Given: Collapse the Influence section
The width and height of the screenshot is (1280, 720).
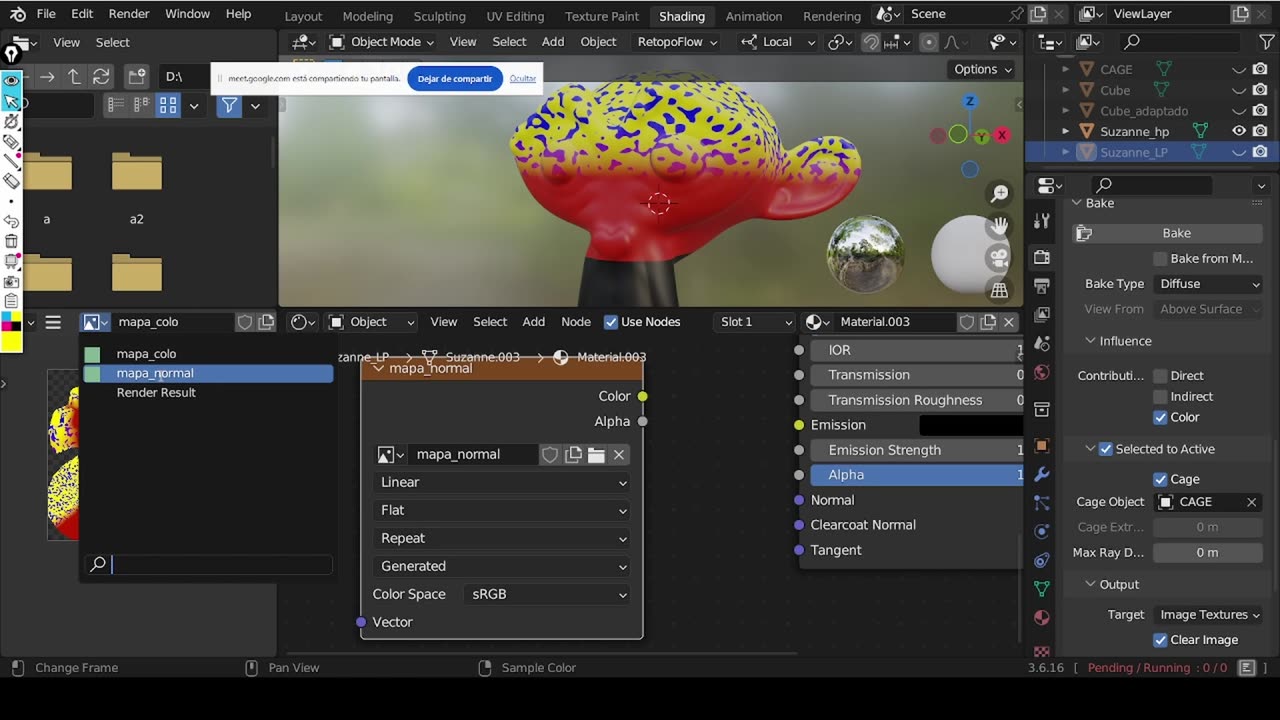Looking at the screenshot, I should pos(1091,341).
